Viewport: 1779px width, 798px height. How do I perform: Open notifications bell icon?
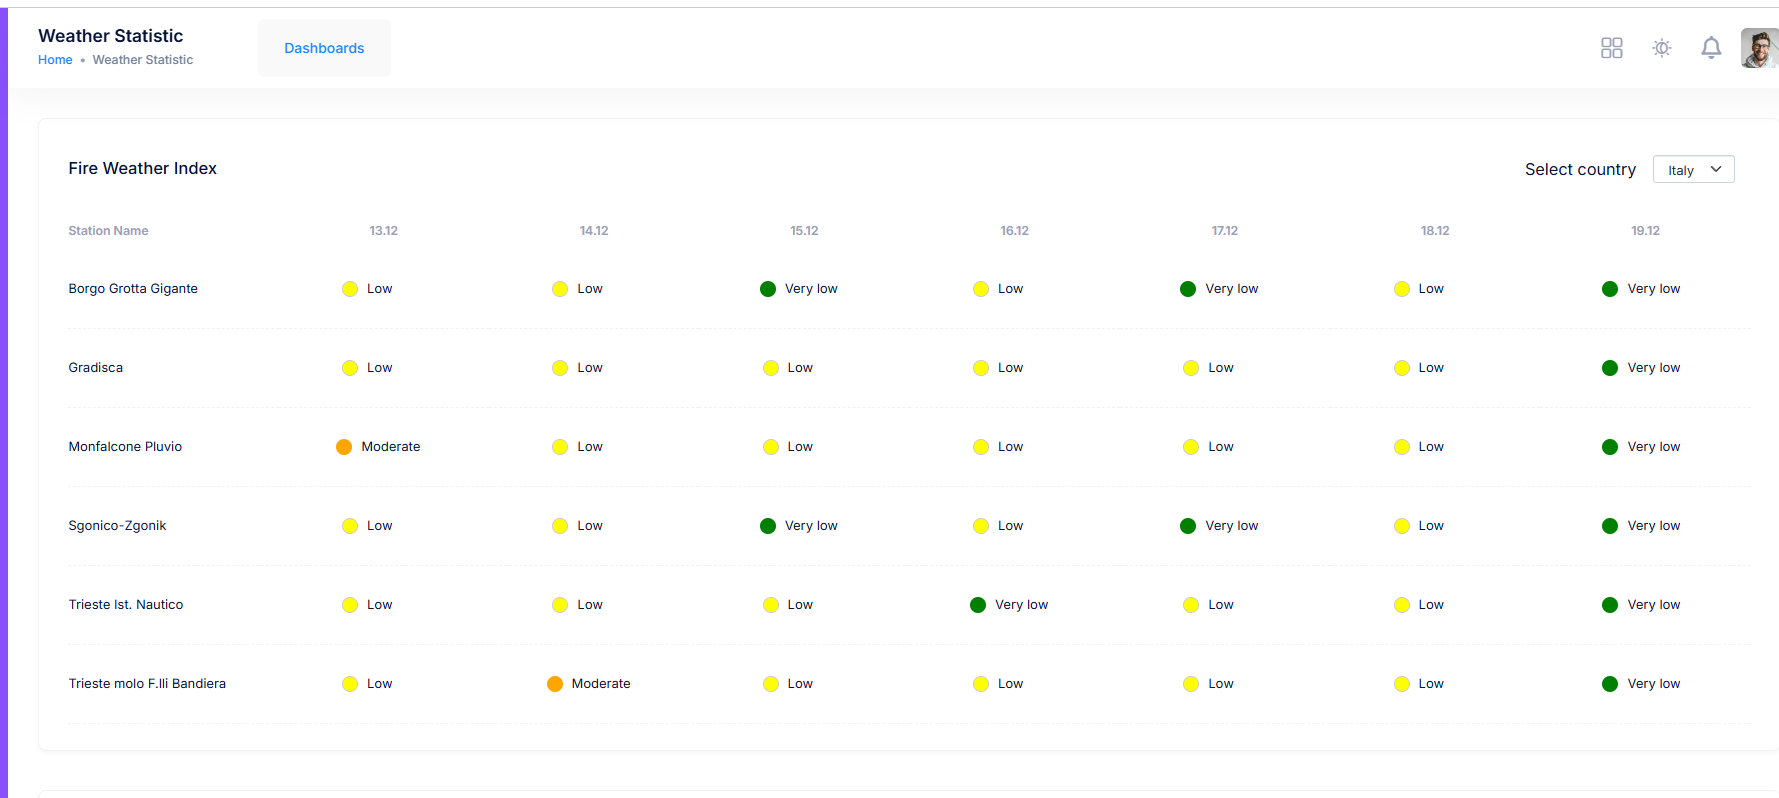(1711, 48)
